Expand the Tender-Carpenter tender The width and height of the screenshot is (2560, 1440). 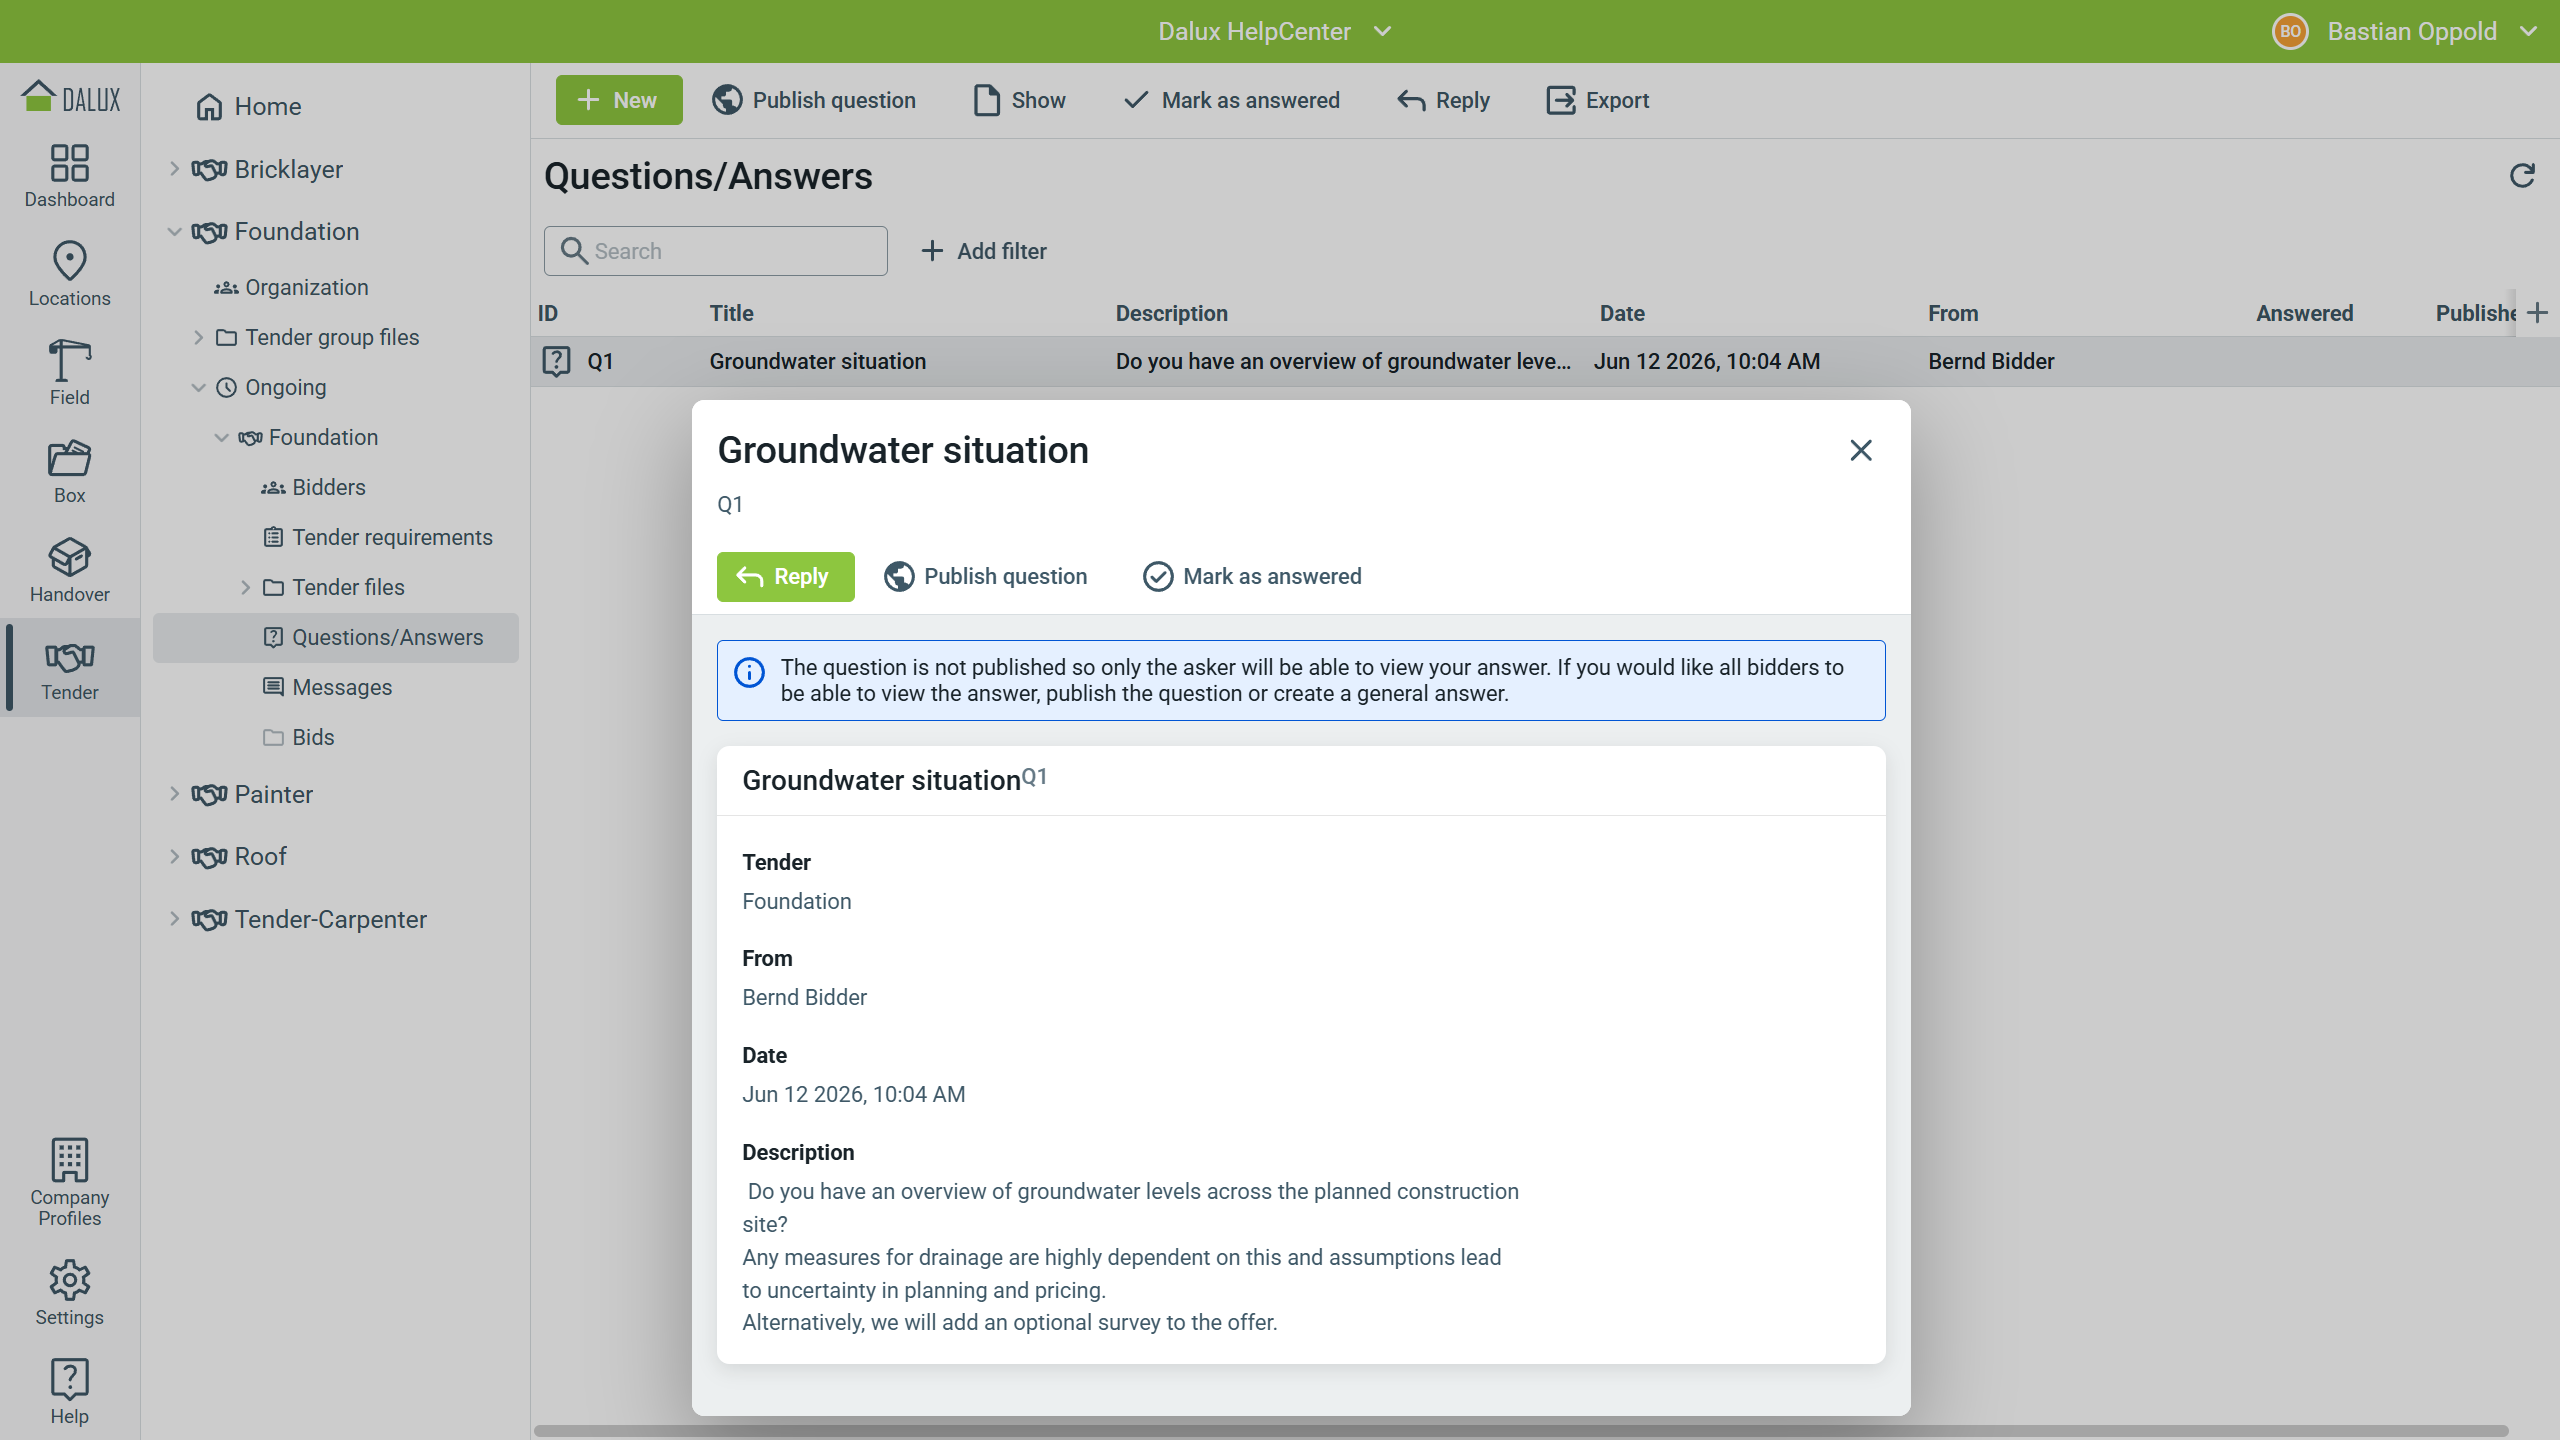[174, 919]
